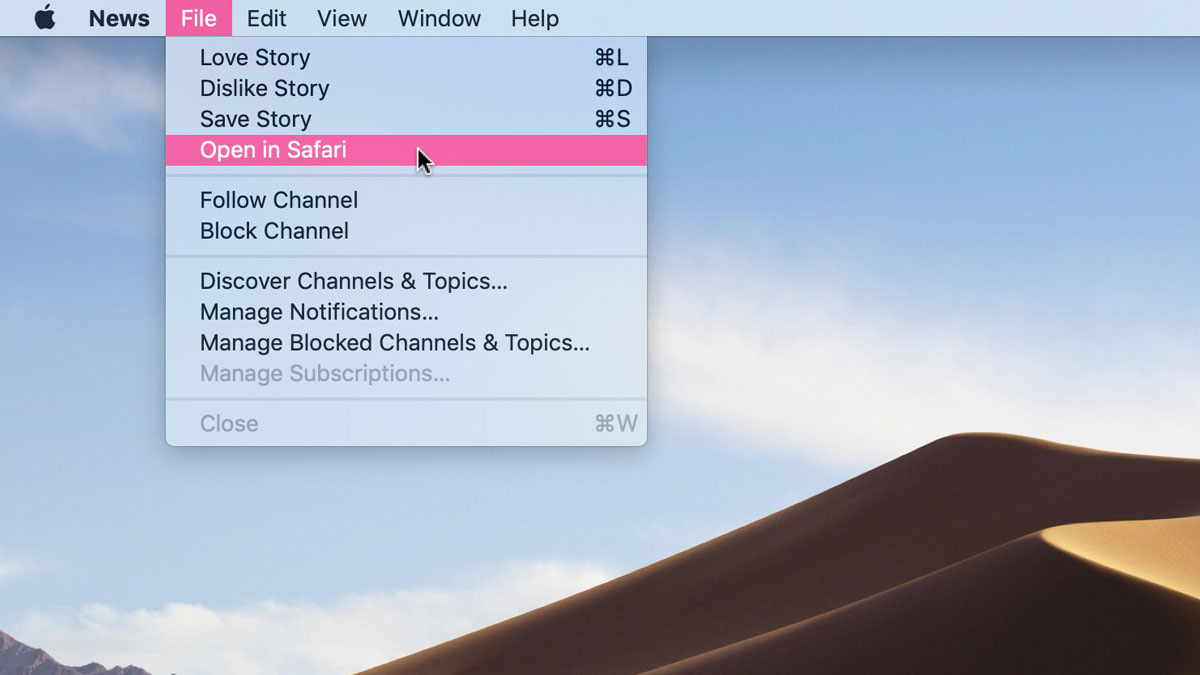Open the Window menu

pos(439,18)
